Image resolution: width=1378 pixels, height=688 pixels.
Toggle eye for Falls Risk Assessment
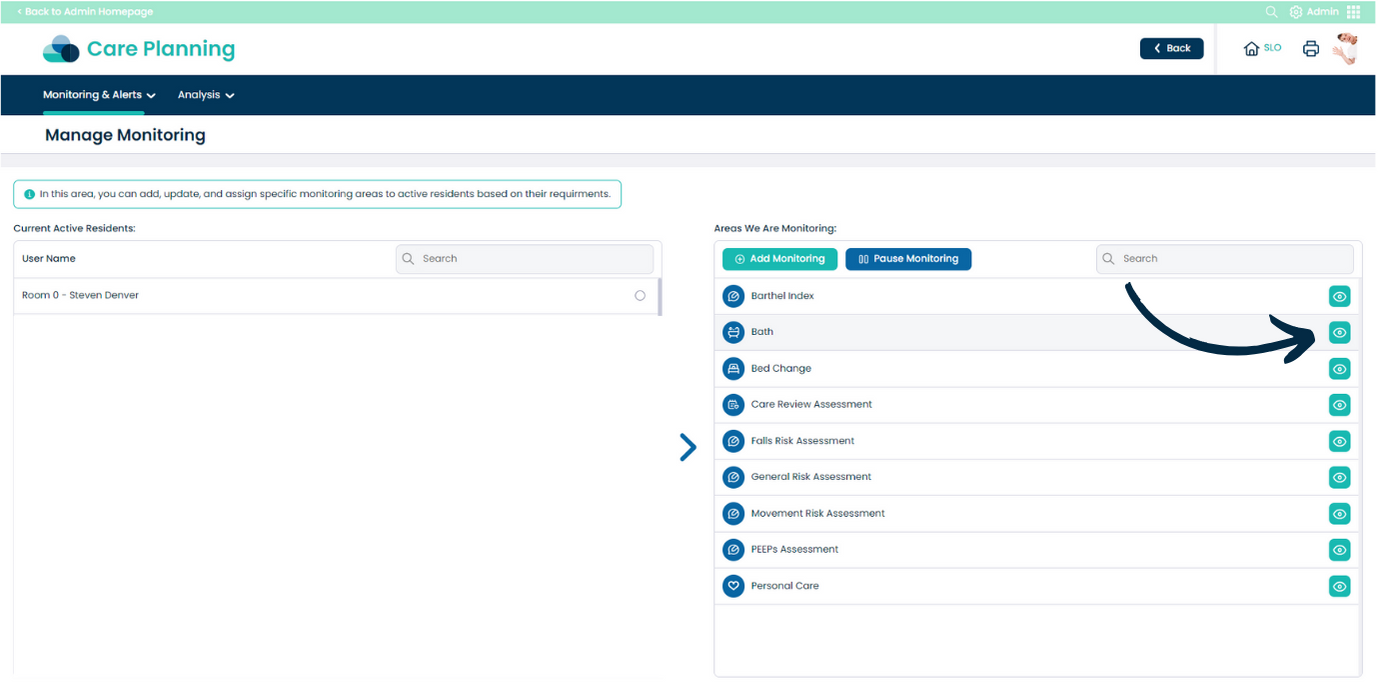point(1340,441)
